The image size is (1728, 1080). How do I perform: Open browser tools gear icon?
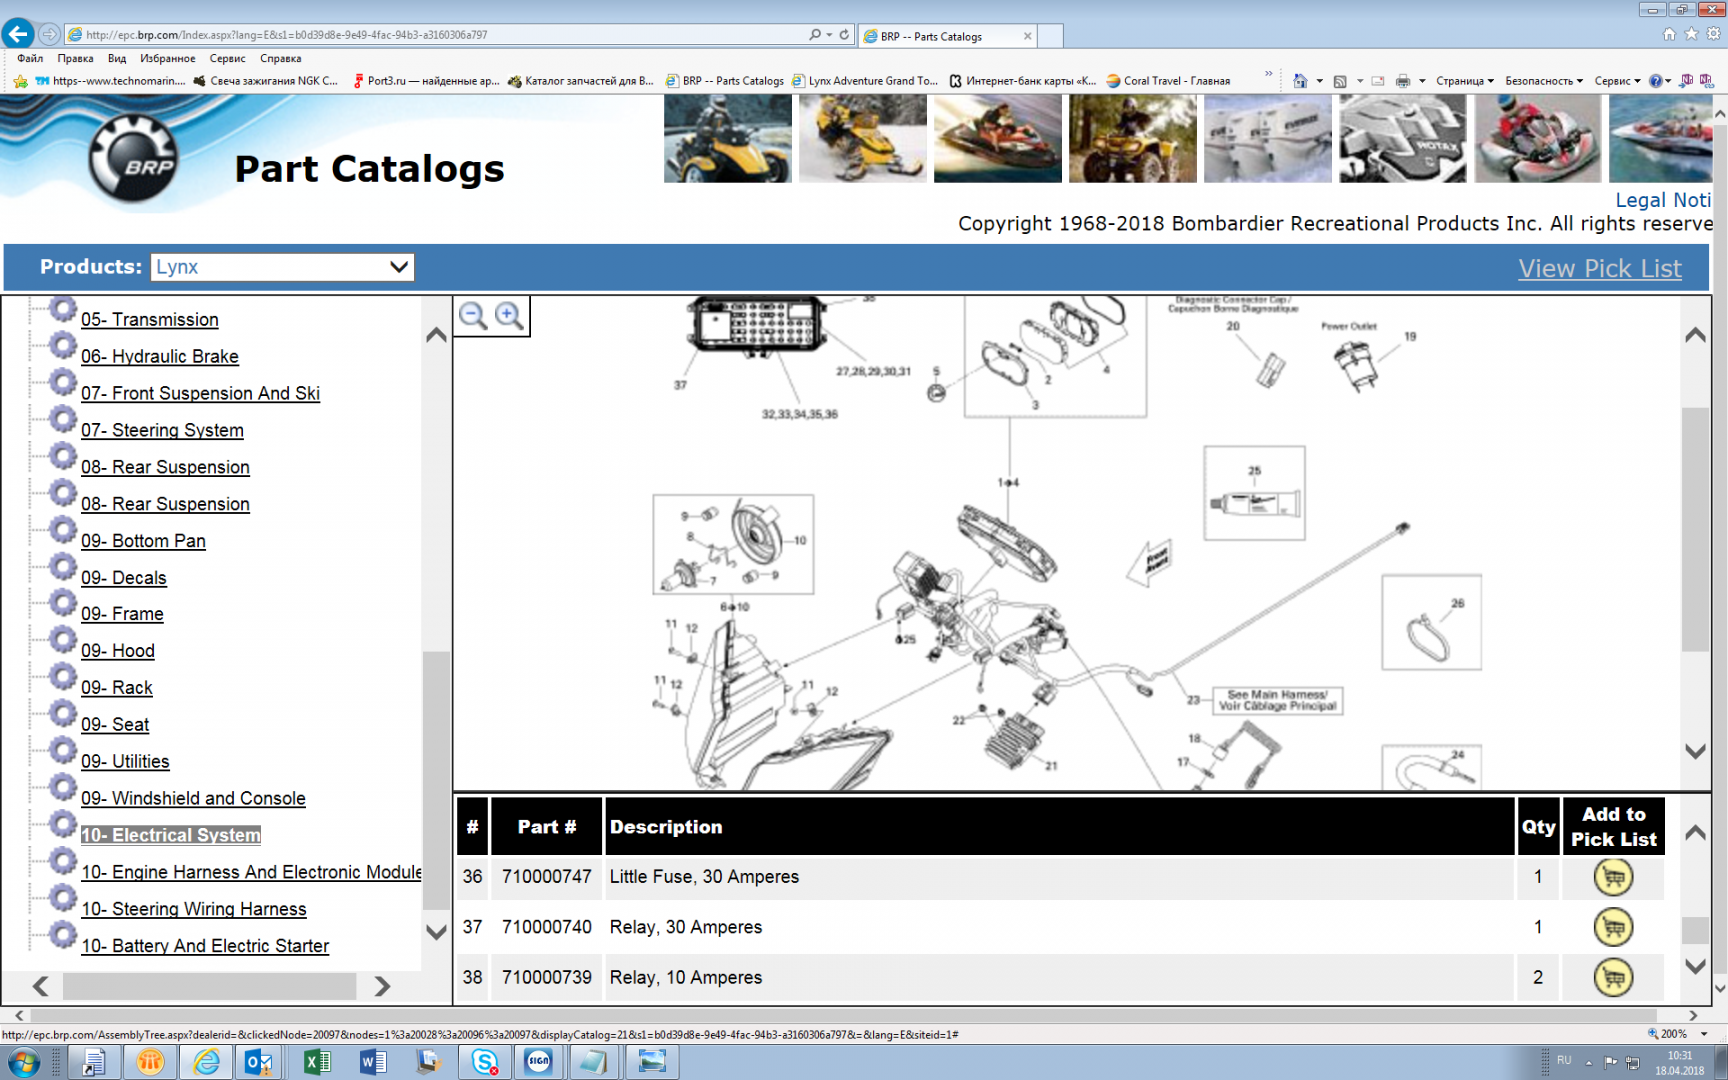point(1713,34)
